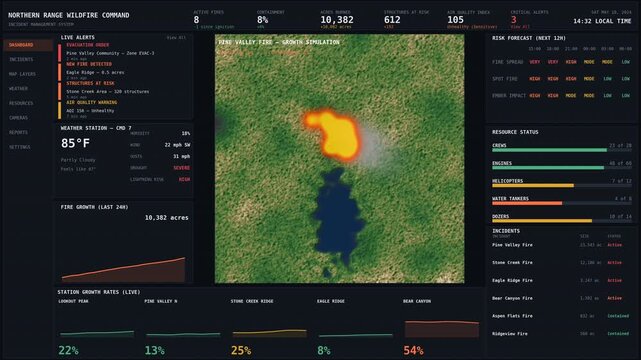Select the Stone Creek Area structures line
641x360 pixels.
pyautogui.click(x=108, y=92)
